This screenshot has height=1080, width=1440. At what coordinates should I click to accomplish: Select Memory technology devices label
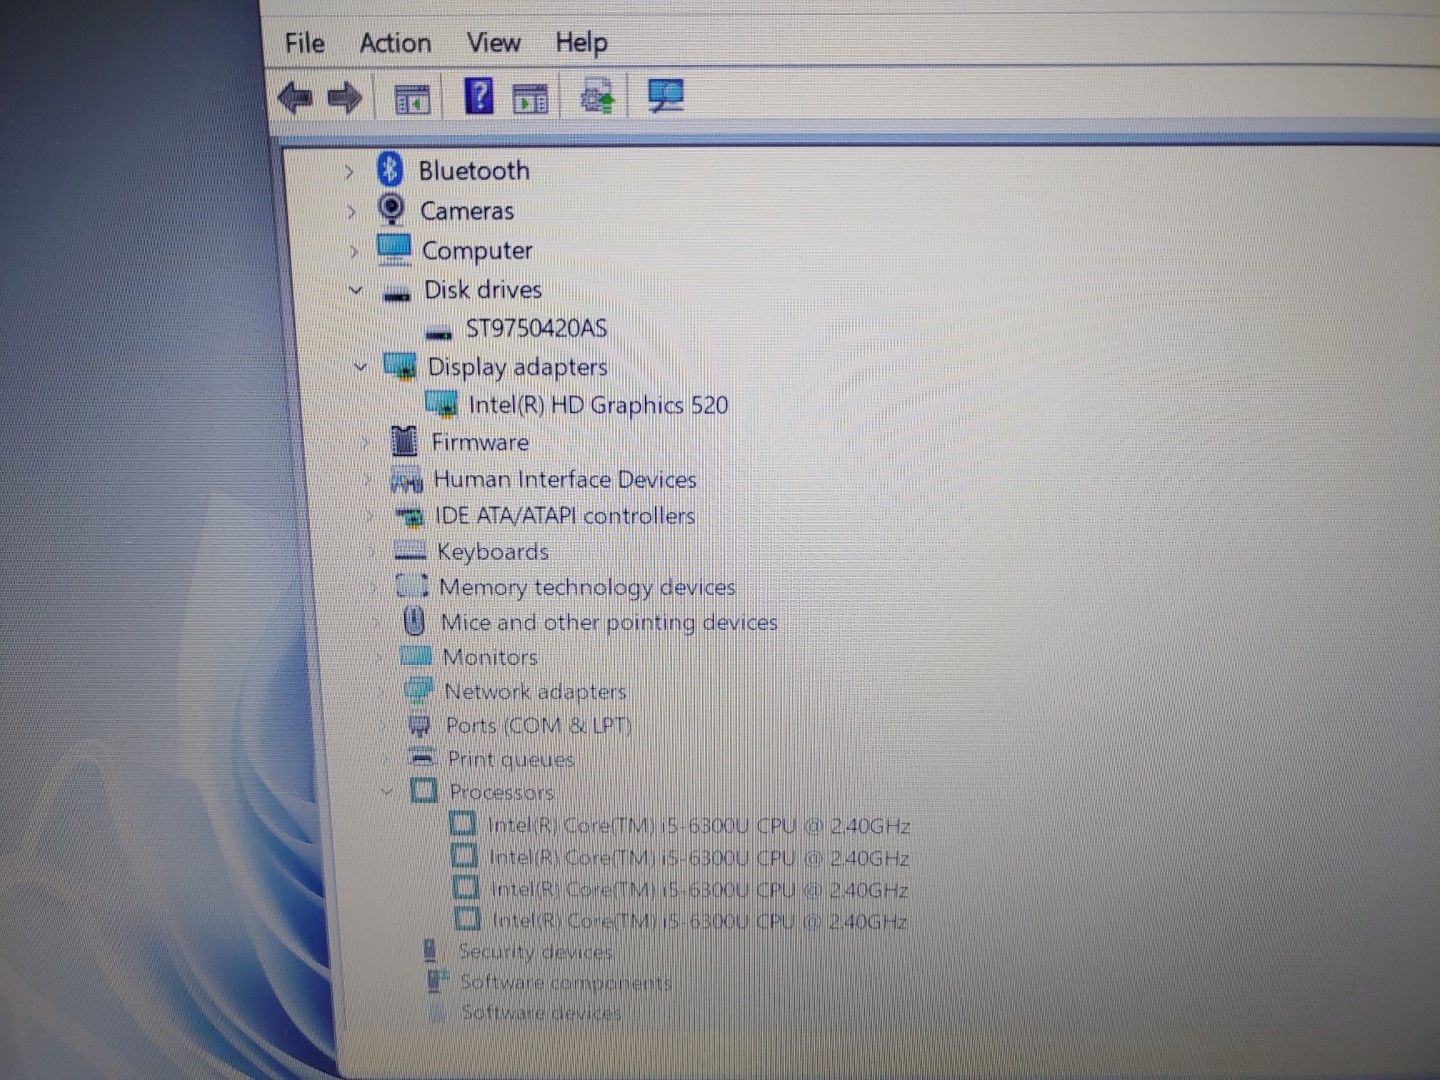pos(587,587)
